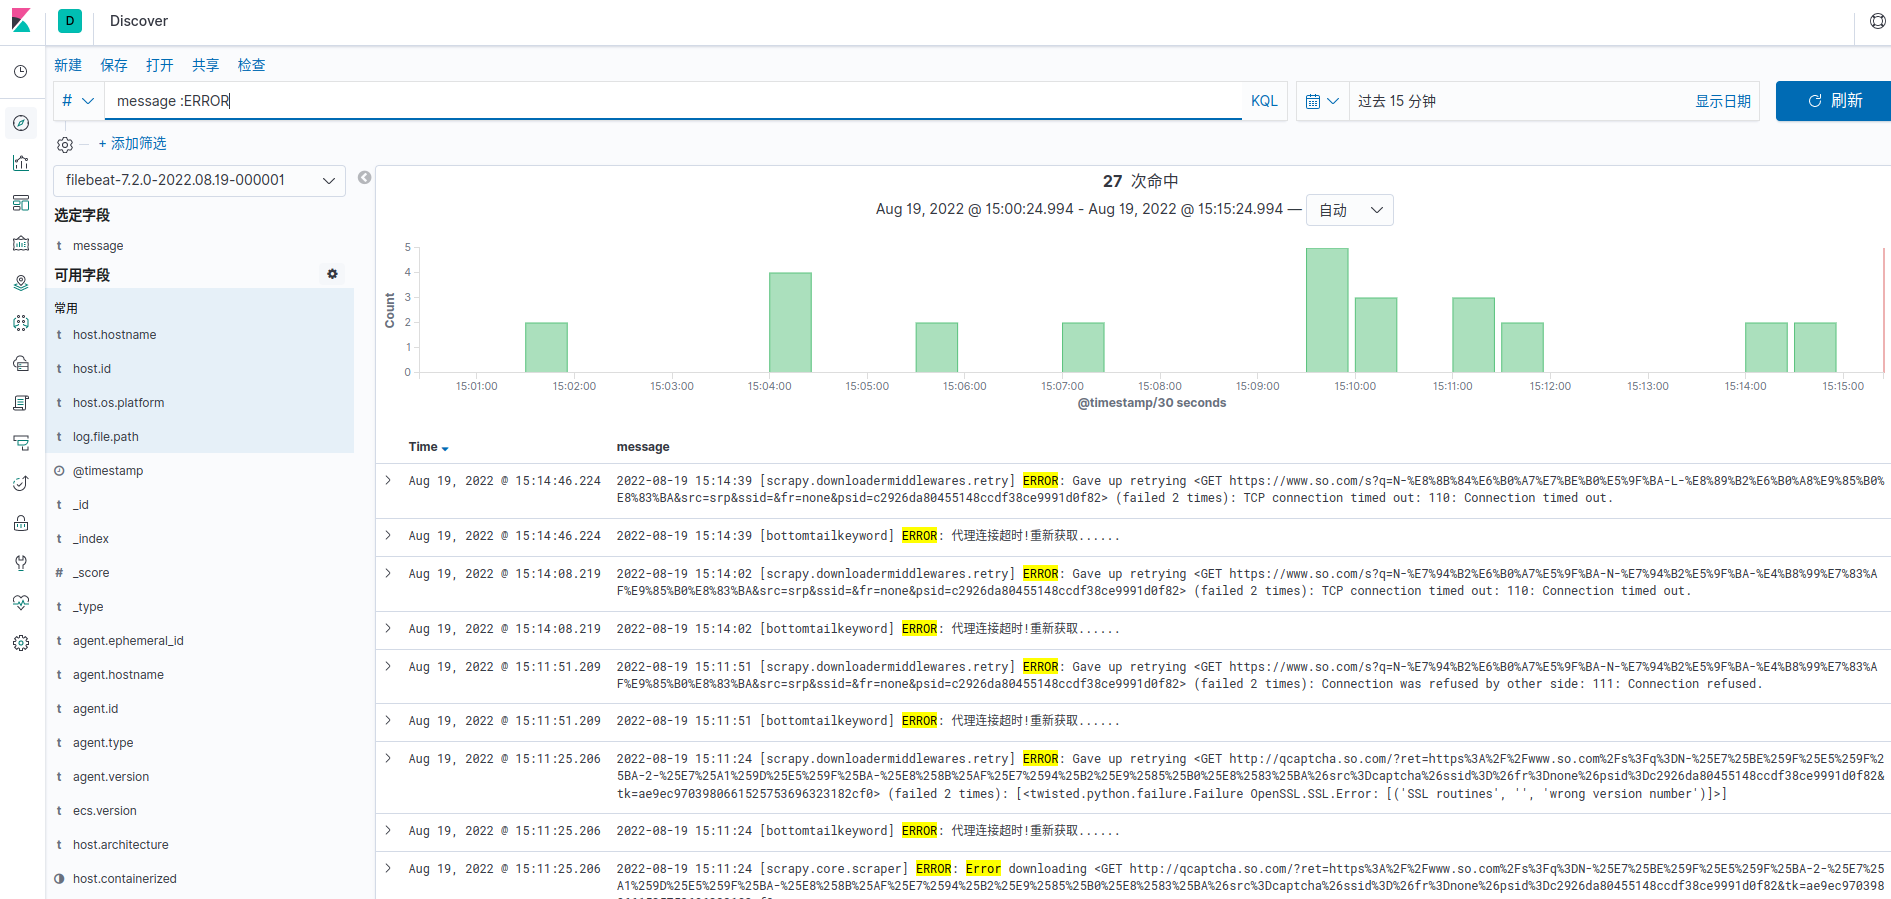Select the host.os.platform field
Screen dimensions: 1891x899
(x=118, y=403)
